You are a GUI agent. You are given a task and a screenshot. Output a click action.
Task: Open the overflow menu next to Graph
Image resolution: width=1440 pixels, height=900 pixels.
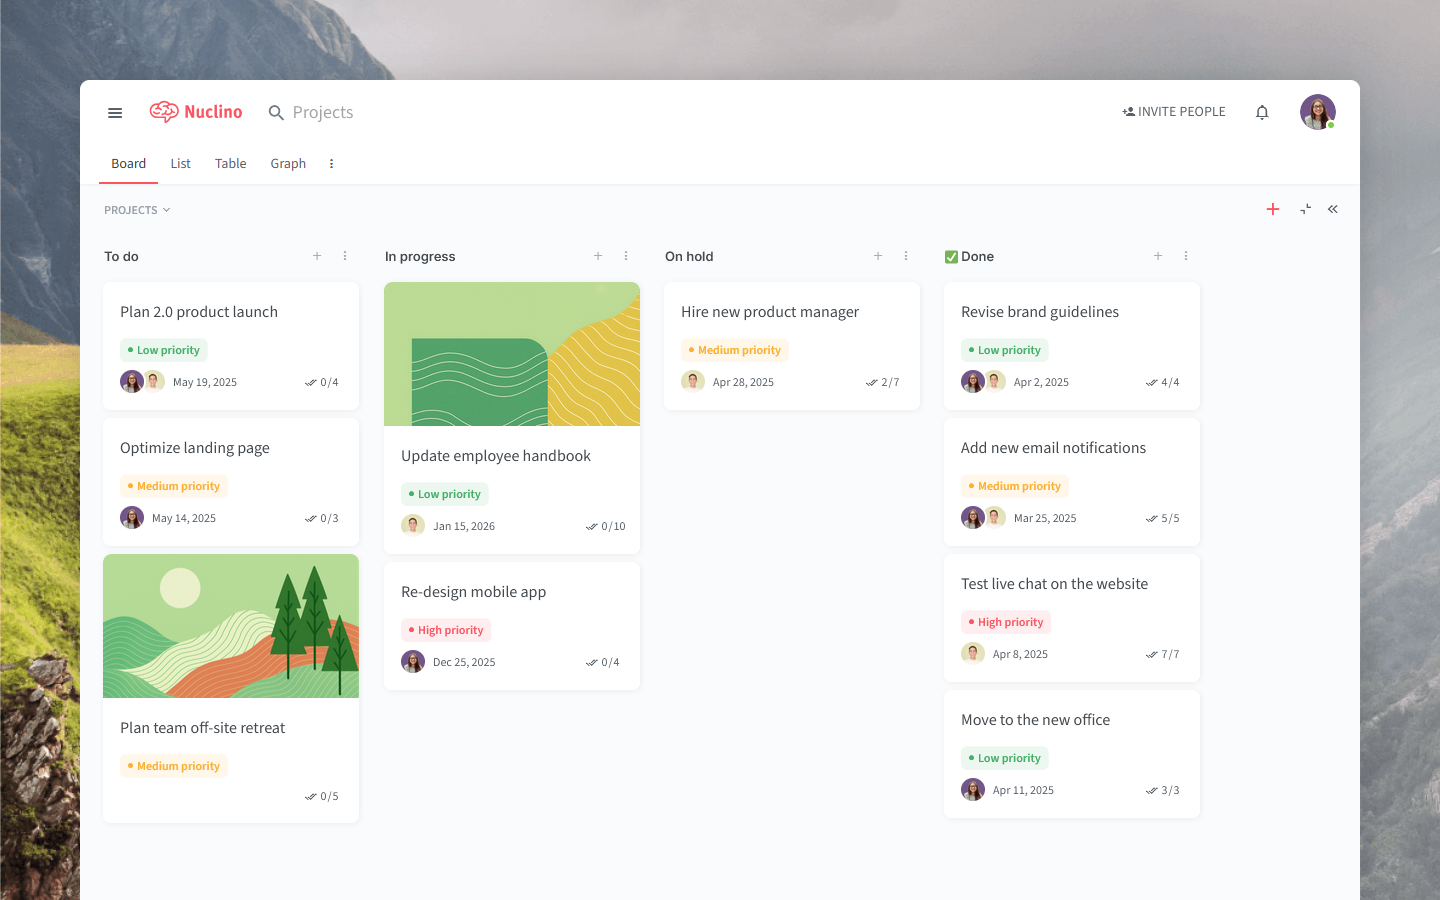(331, 163)
